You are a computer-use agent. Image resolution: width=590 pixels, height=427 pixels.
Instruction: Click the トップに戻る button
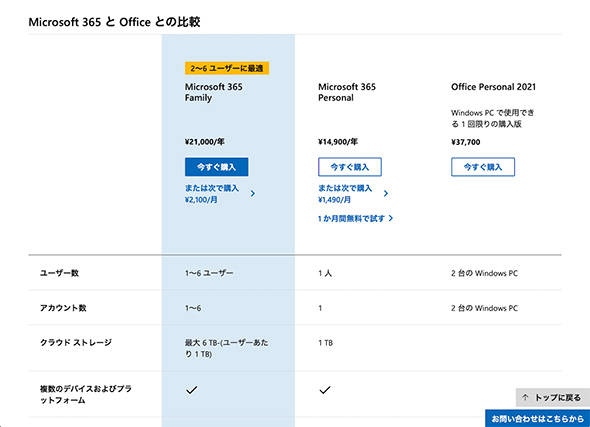click(553, 397)
